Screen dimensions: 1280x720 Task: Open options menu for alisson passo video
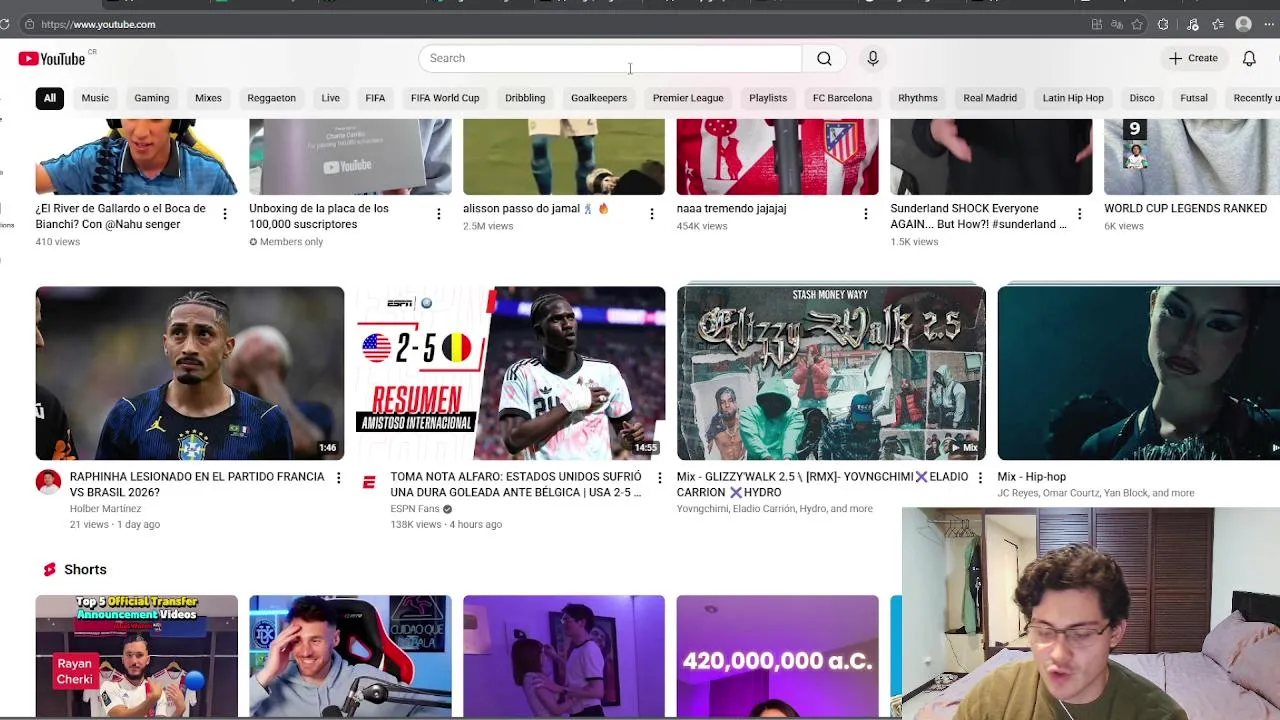tap(652, 214)
